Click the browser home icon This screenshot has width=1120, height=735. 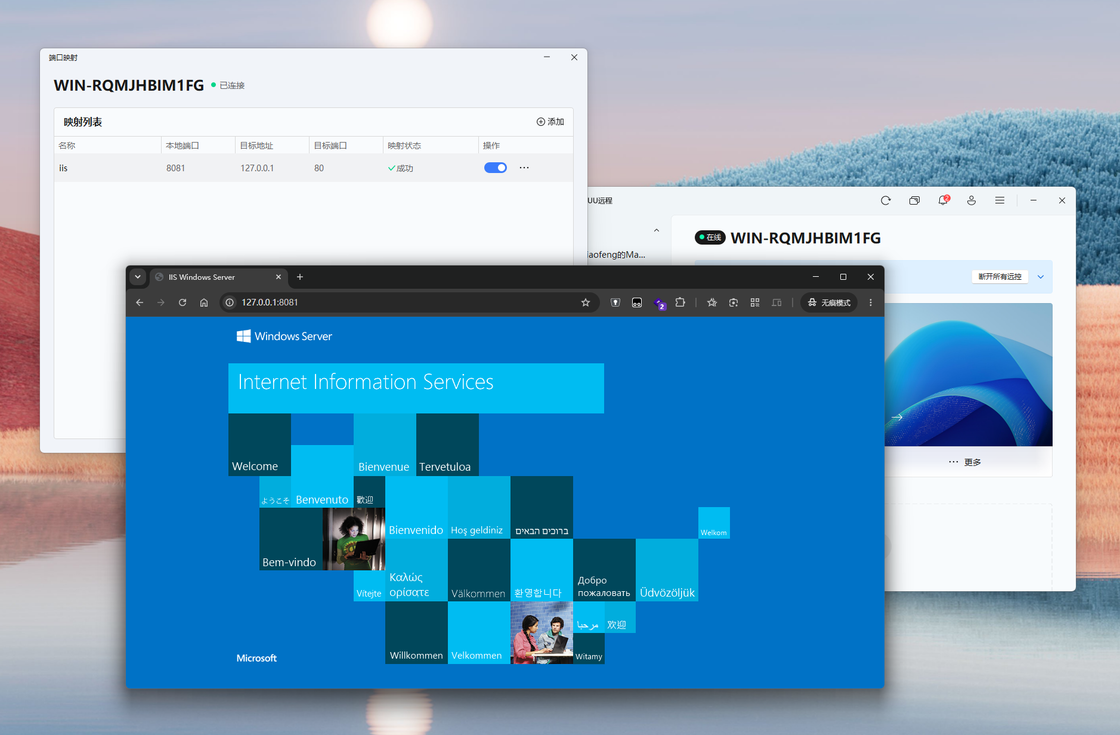pos(204,303)
